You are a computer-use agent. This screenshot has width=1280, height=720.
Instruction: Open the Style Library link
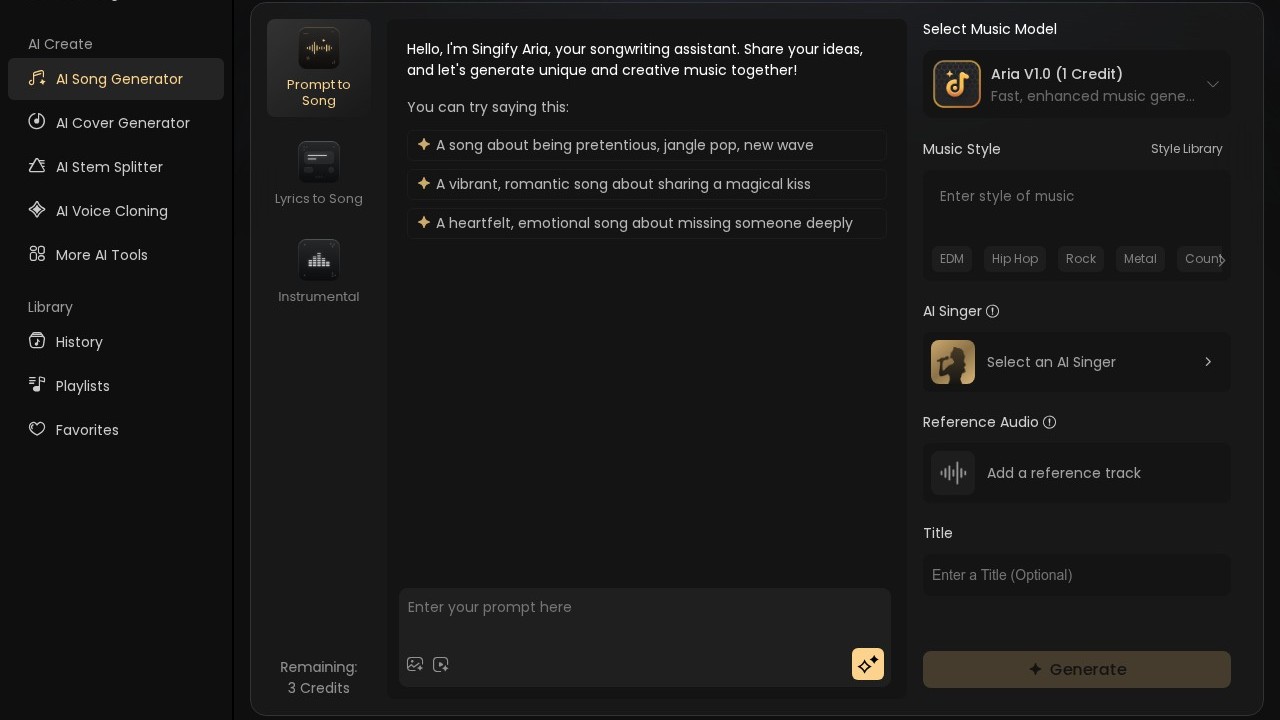[1186, 149]
